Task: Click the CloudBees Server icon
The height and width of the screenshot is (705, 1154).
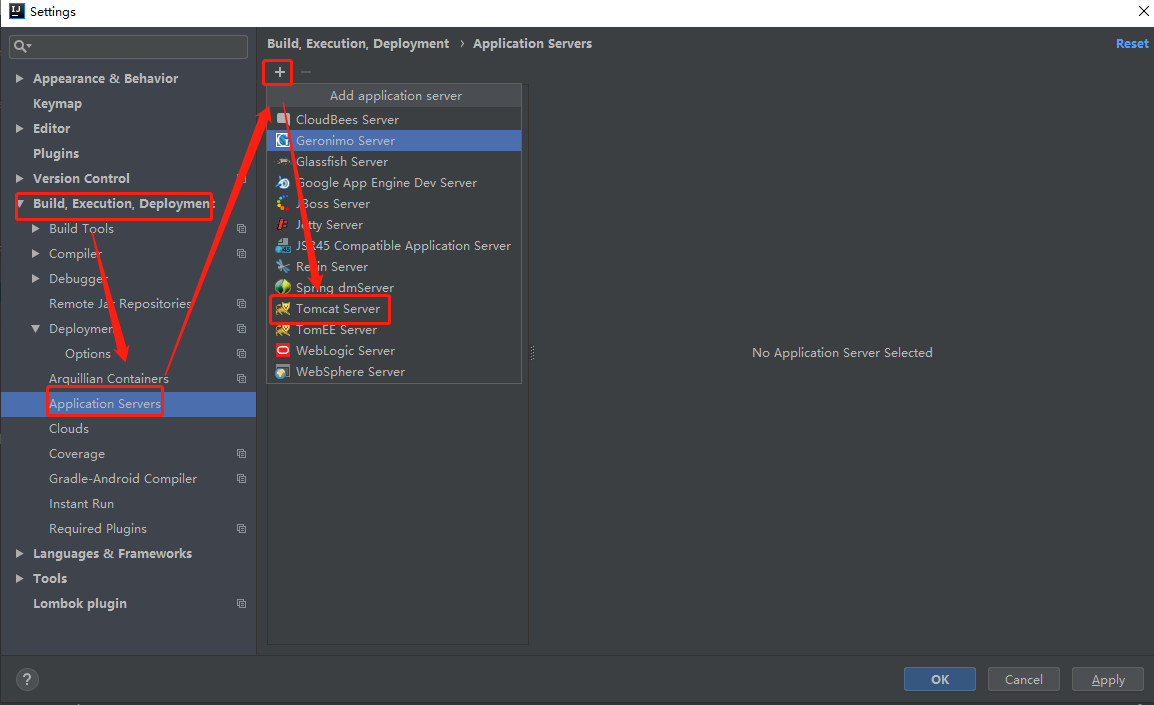Action: (x=283, y=119)
